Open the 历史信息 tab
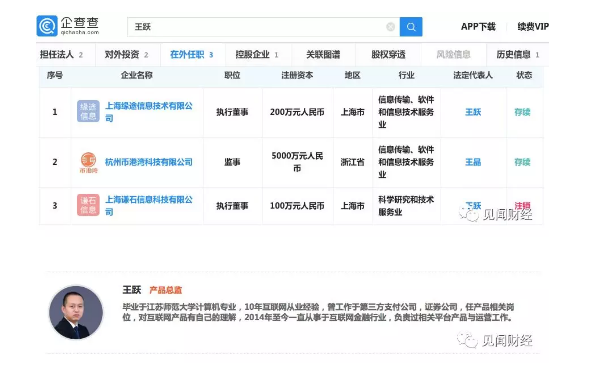 coord(518,55)
